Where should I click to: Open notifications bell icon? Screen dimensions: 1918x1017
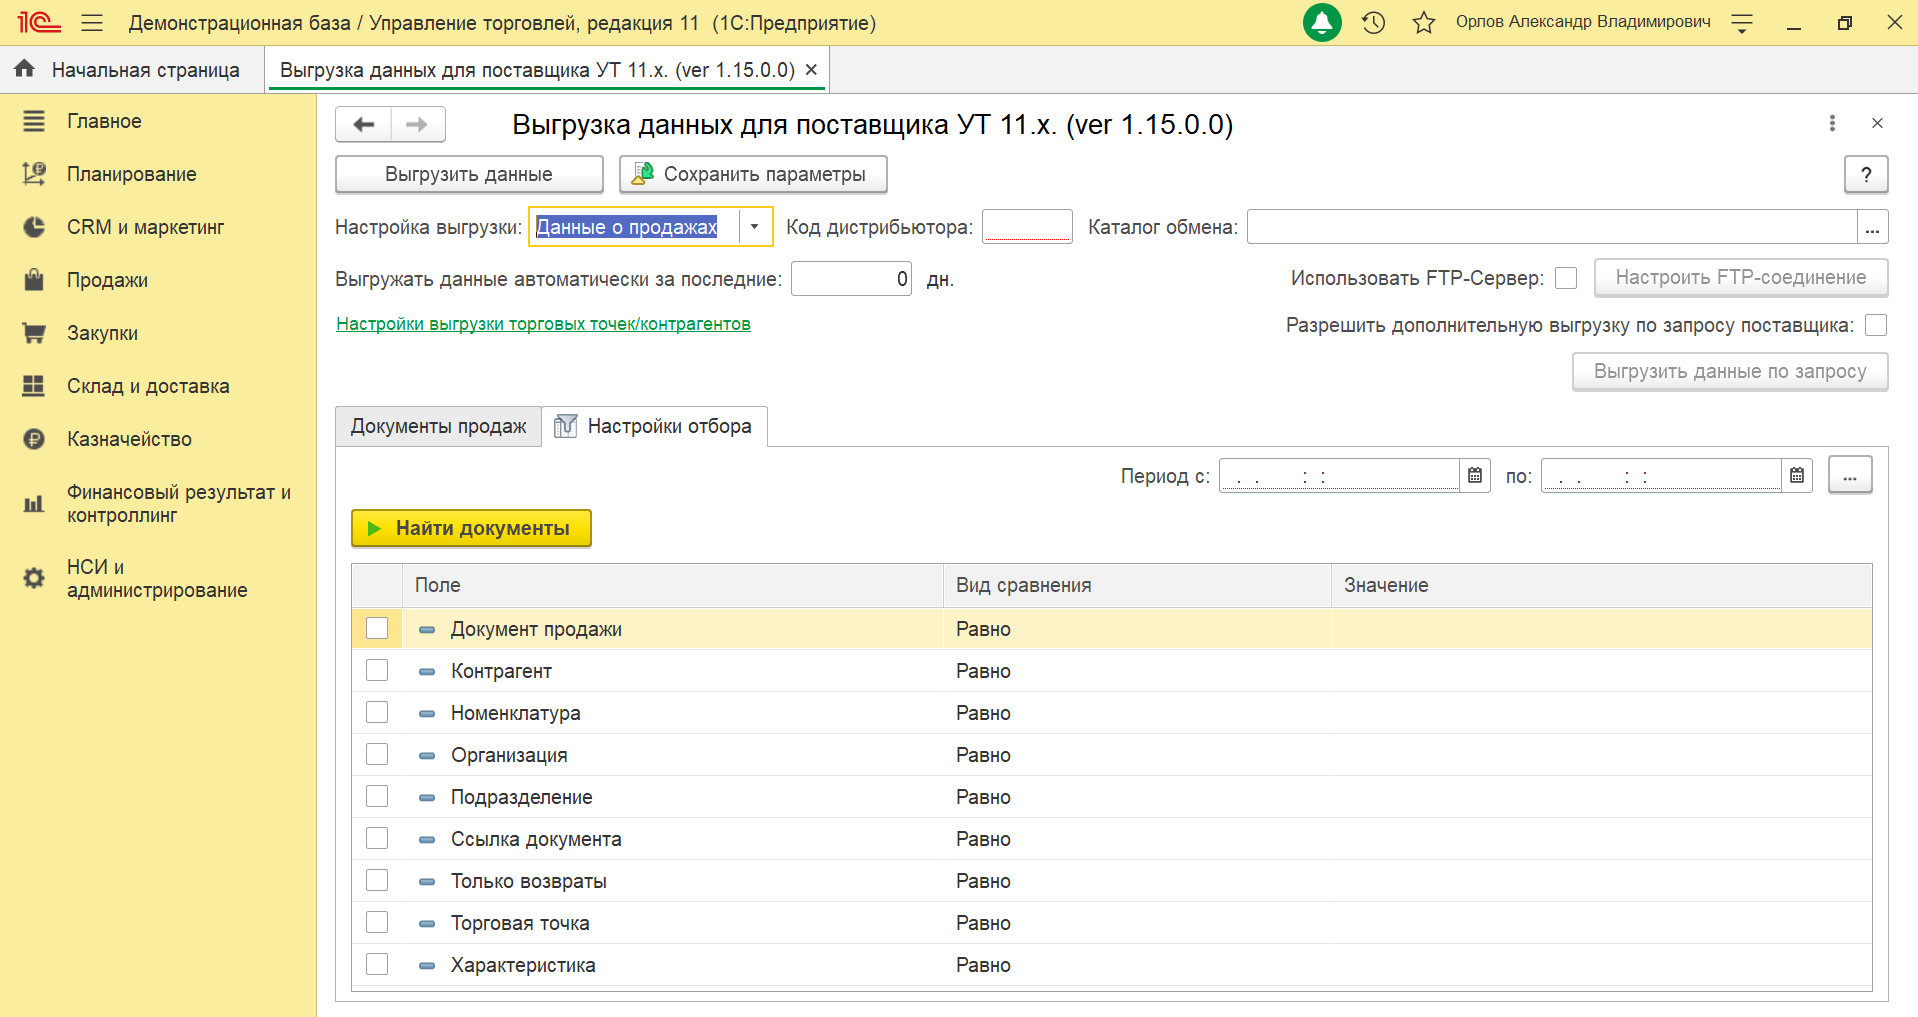coord(1322,22)
